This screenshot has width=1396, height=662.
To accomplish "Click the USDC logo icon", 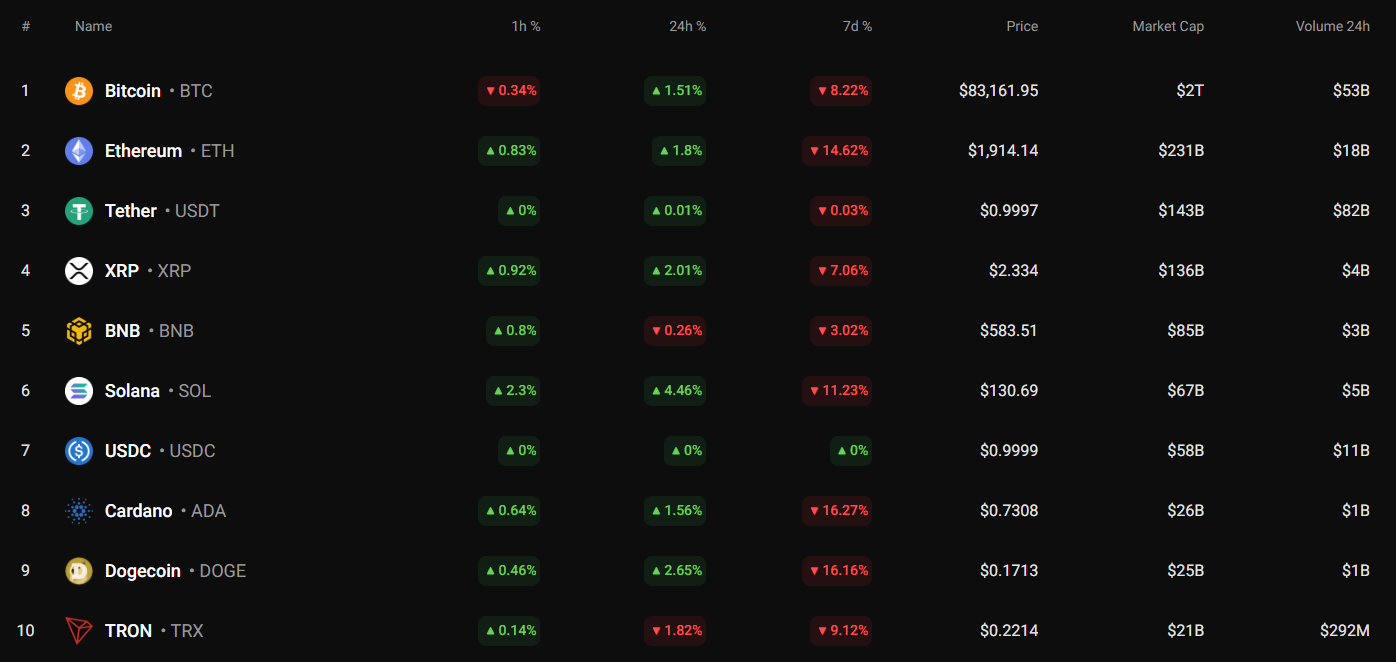I will coord(79,451).
